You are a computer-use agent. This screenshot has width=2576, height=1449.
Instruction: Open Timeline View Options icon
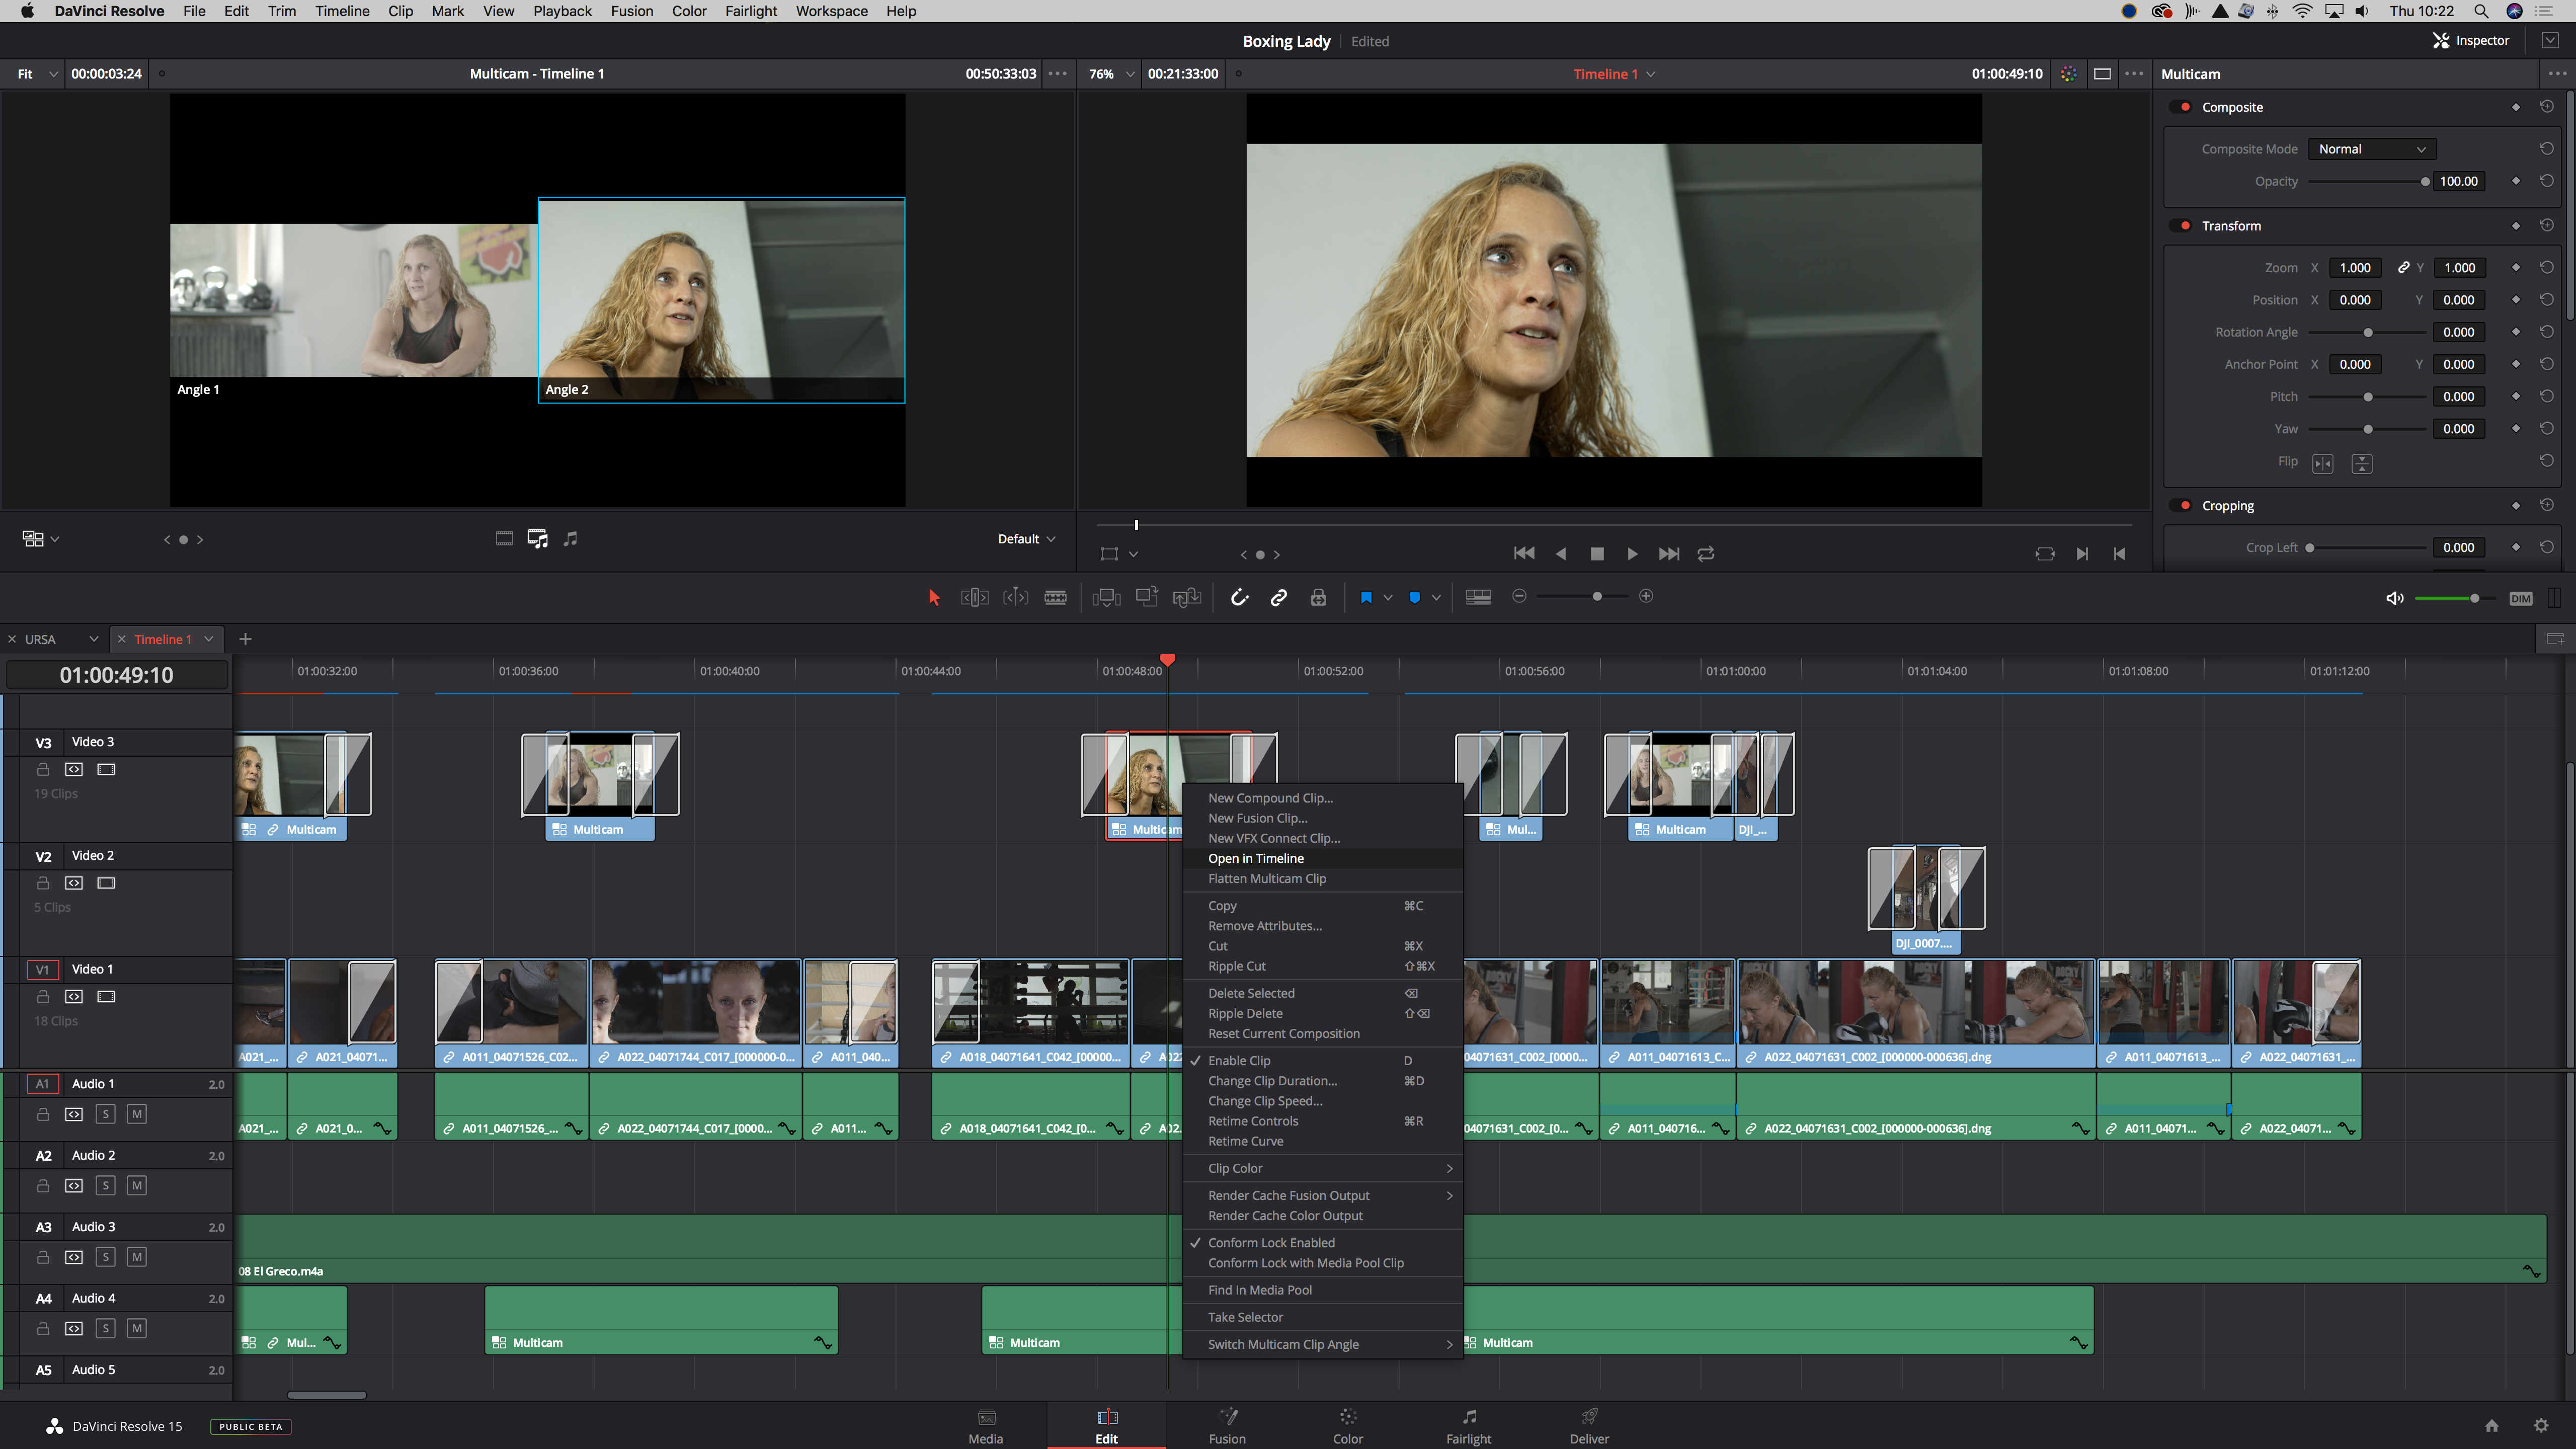pyautogui.click(x=1478, y=597)
